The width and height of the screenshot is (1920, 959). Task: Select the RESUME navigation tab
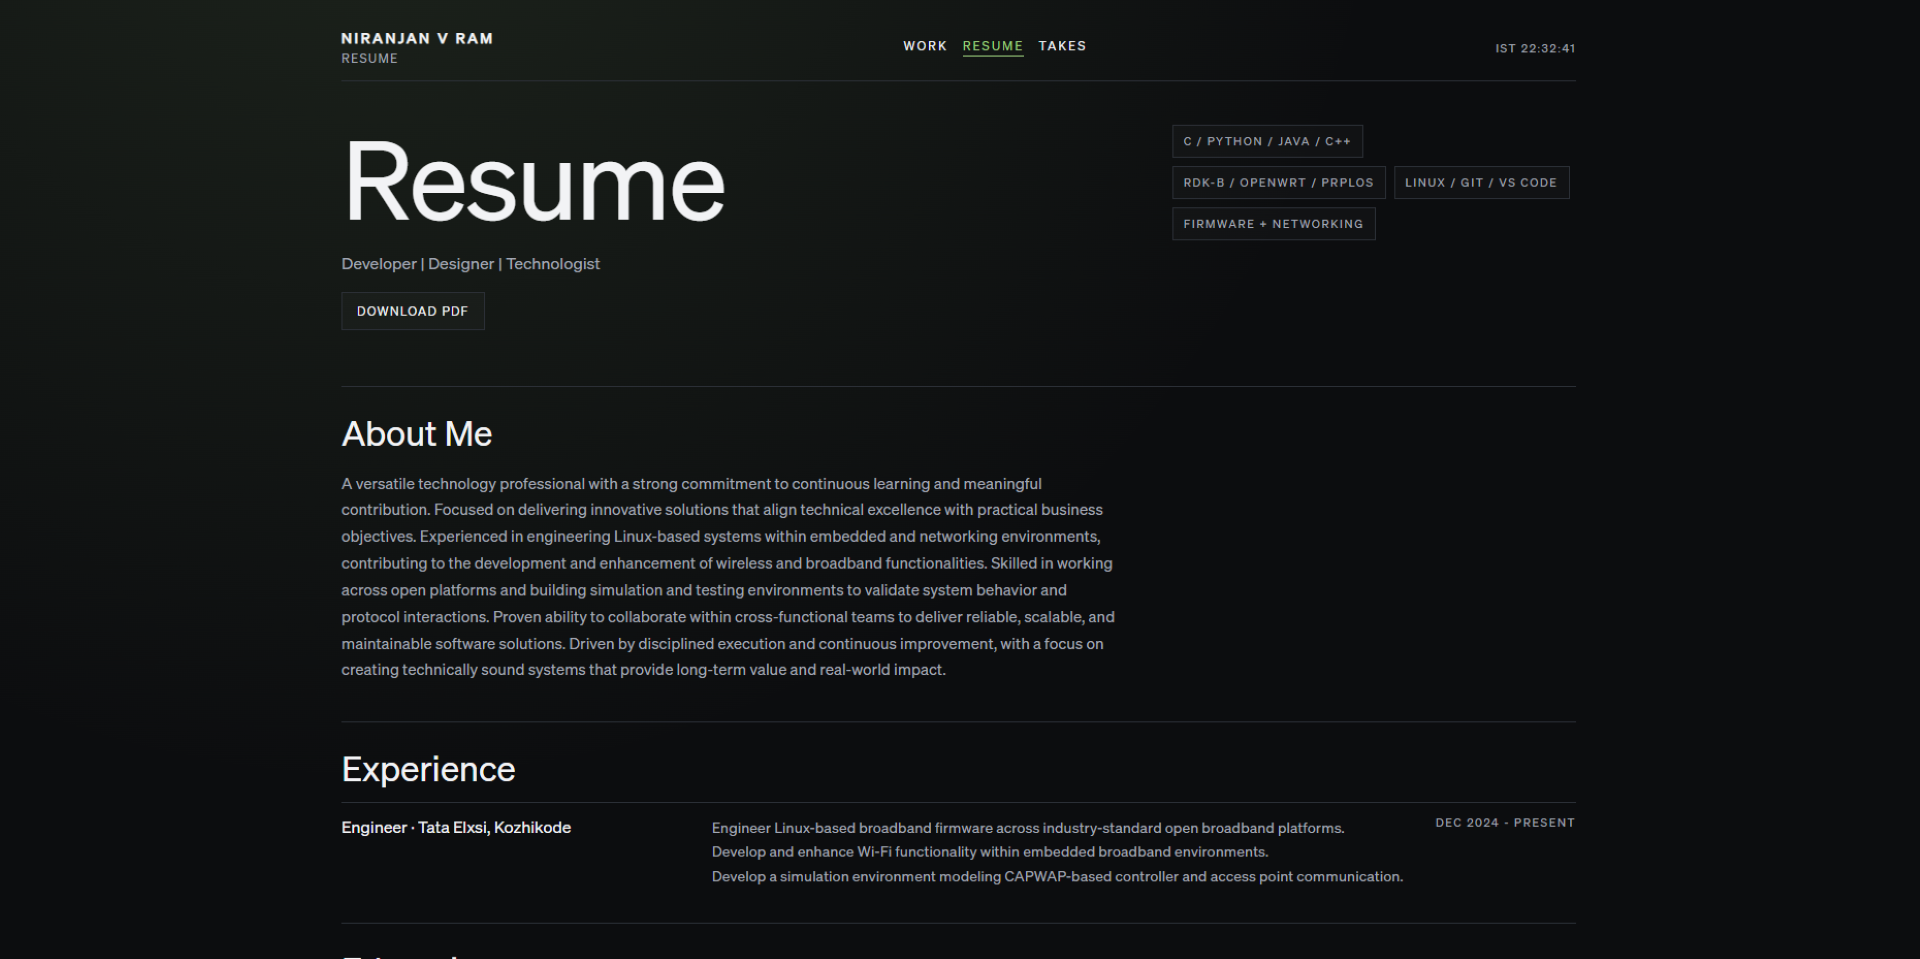(x=992, y=46)
